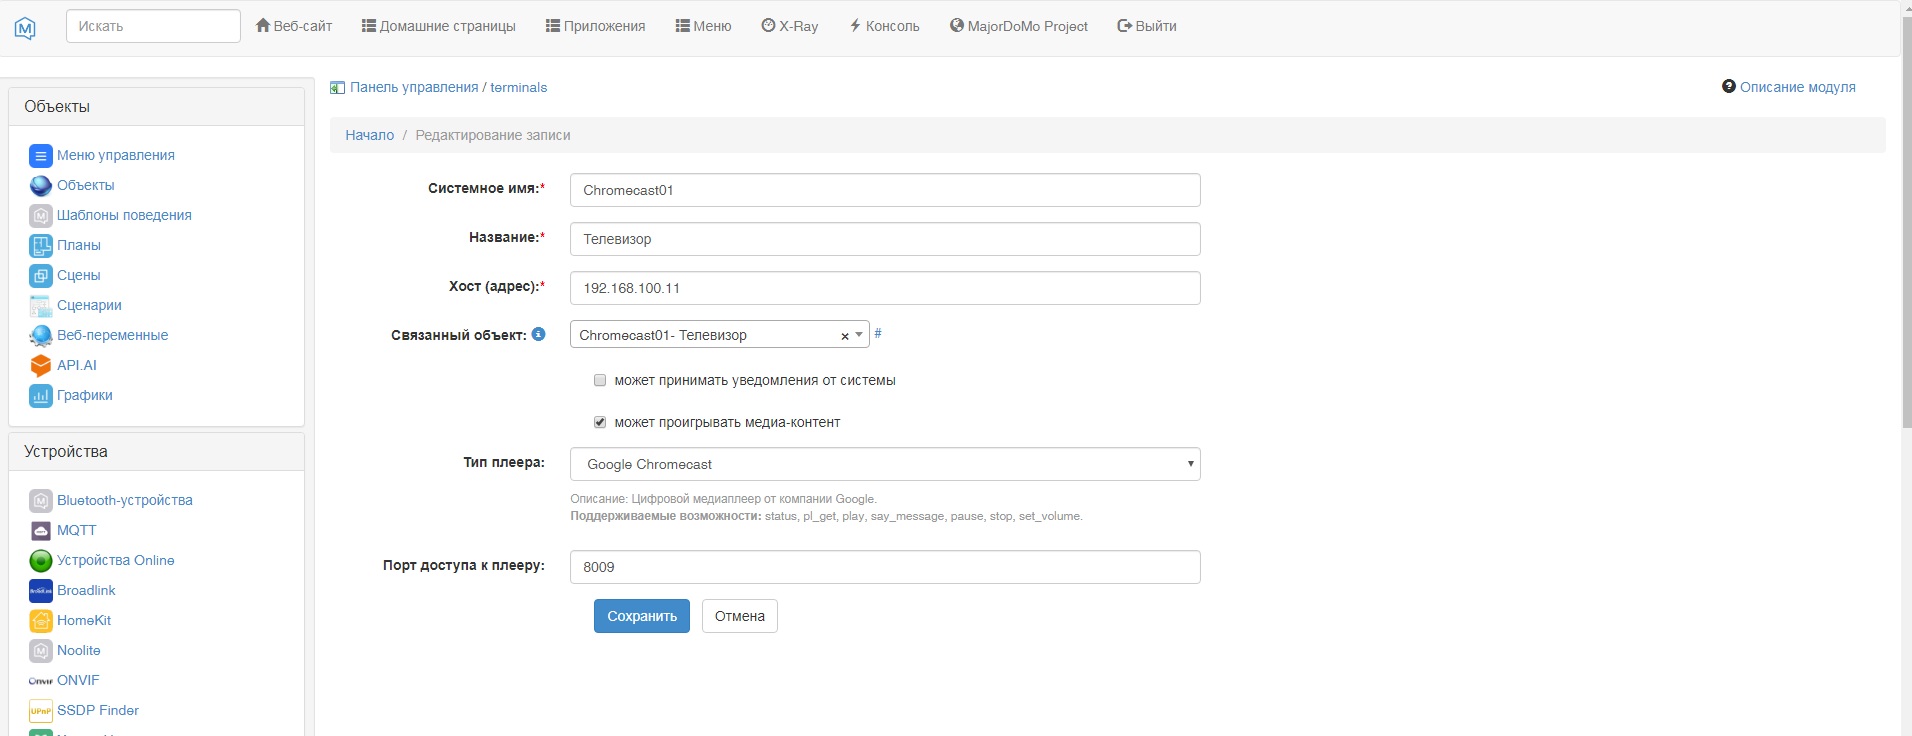Open the Control menu sidebar icon

40,156
